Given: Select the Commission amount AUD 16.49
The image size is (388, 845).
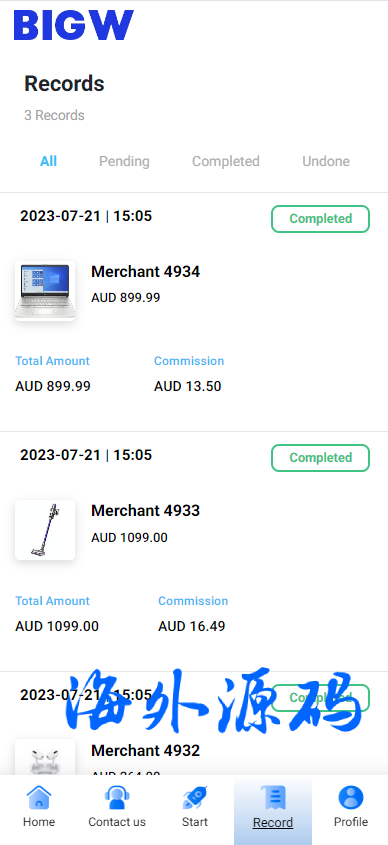Looking at the screenshot, I should pyautogui.click(x=192, y=626).
